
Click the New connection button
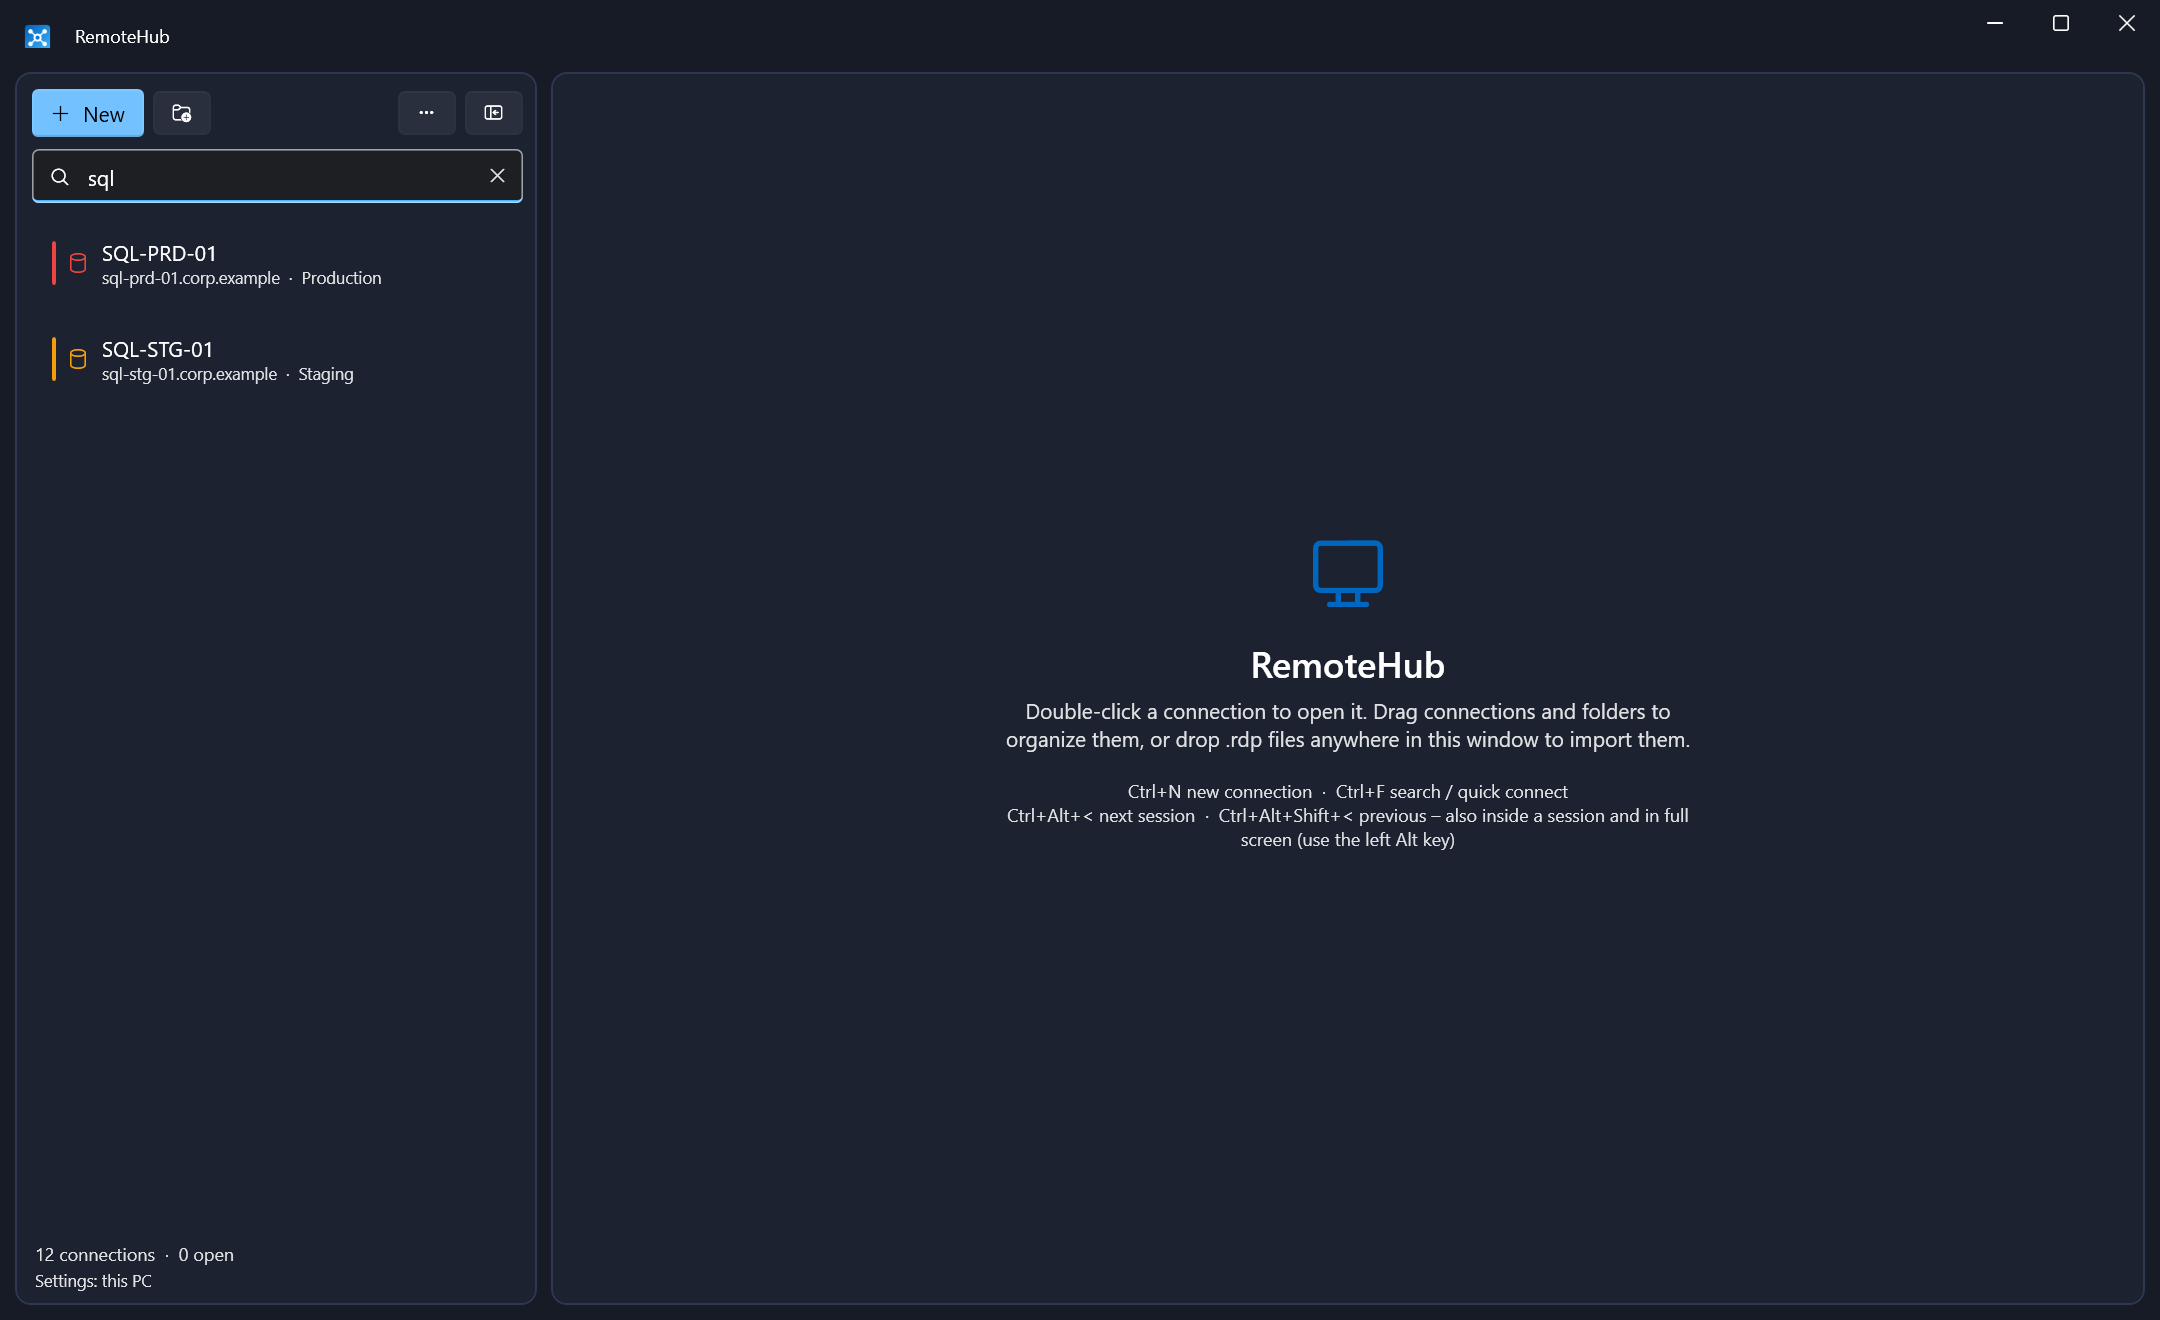[88, 113]
